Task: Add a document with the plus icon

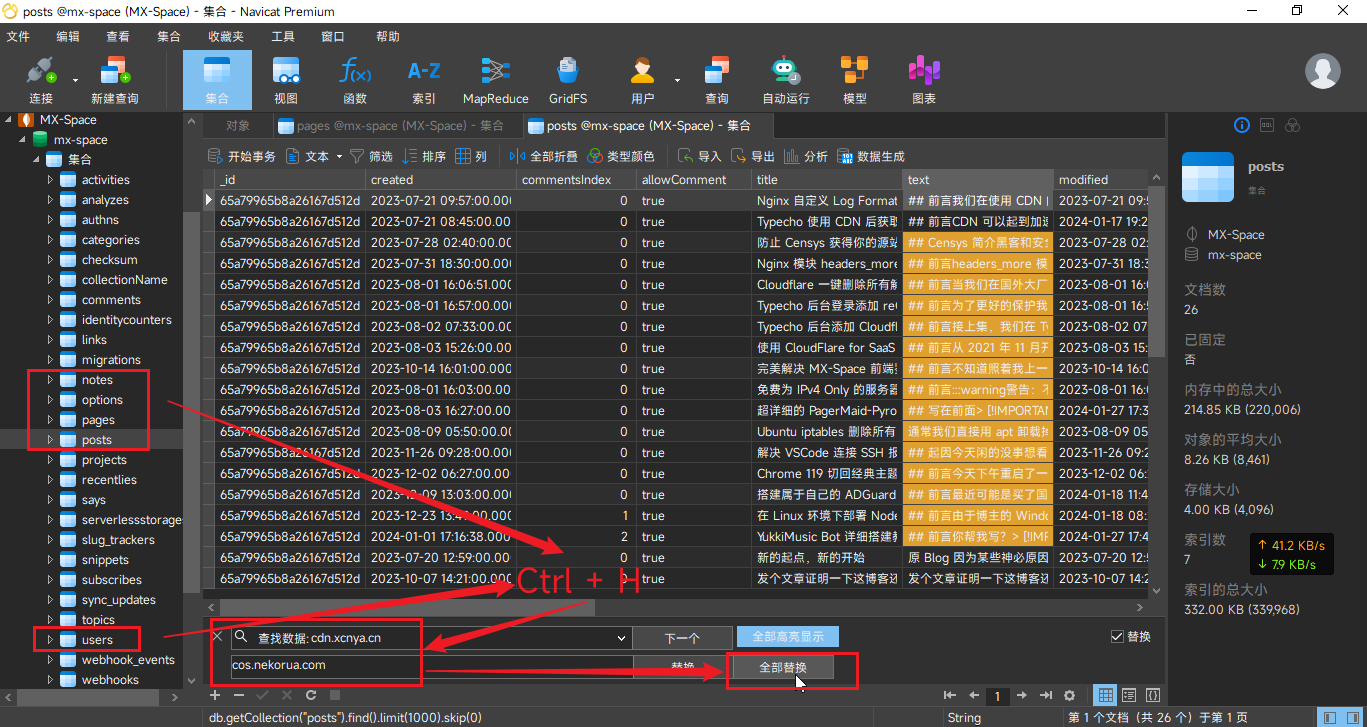Action: [x=214, y=695]
